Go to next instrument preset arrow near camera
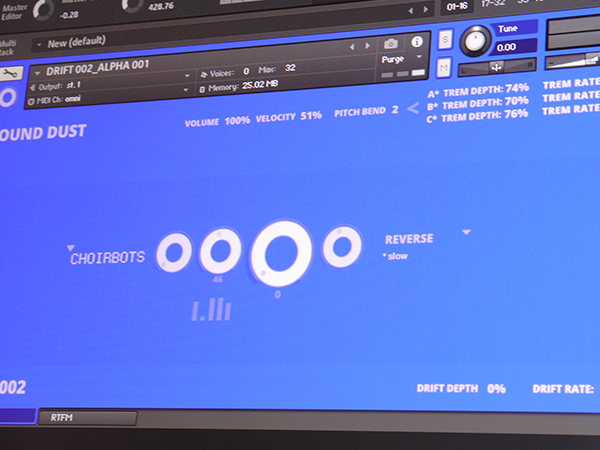The width and height of the screenshot is (600, 450). click(367, 46)
